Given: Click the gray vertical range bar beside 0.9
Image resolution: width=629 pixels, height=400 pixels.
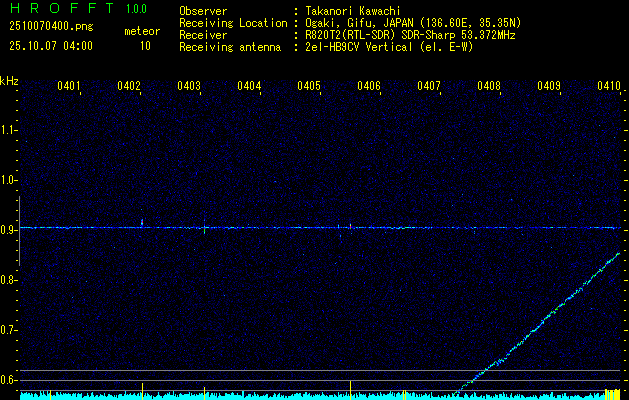Looking at the screenshot, I should (19, 231).
